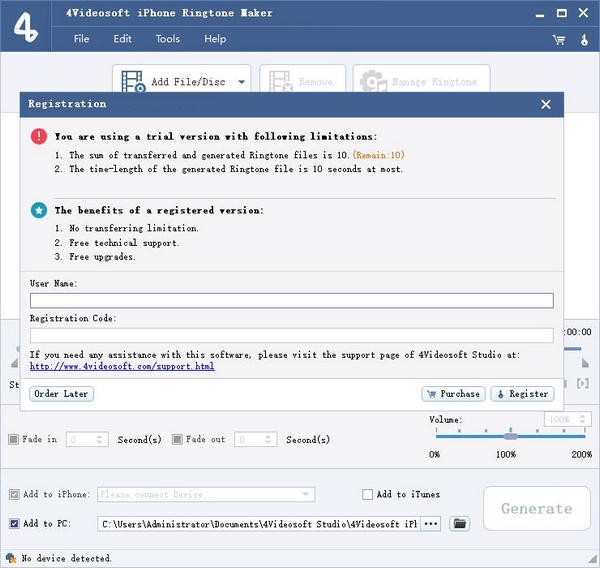The image size is (600, 568).
Task: Click the blue star benefits icon
Action: [x=38, y=210]
